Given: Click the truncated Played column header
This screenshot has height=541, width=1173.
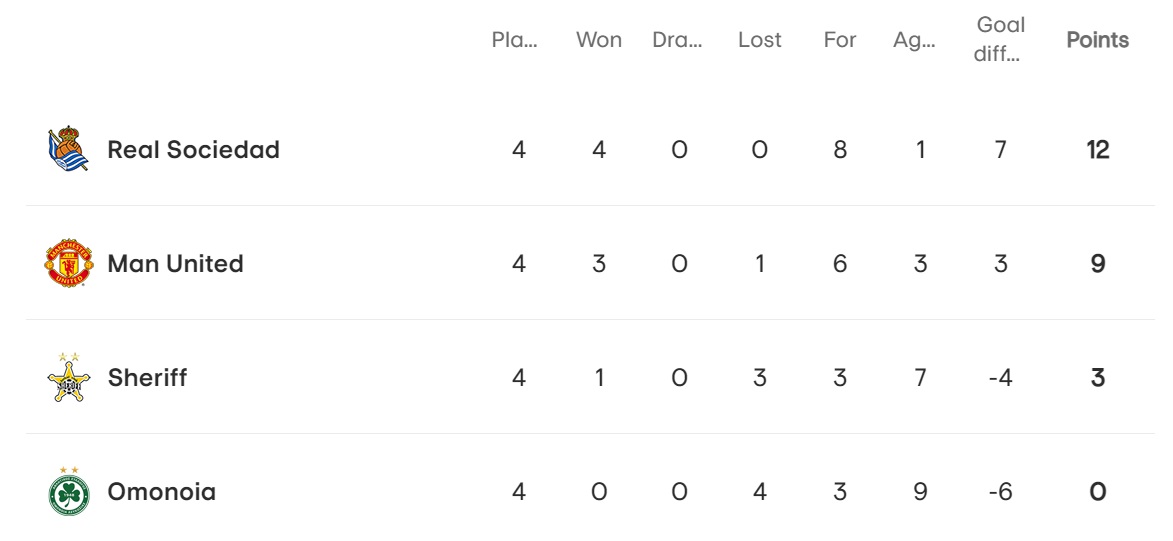Looking at the screenshot, I should coord(515,40).
